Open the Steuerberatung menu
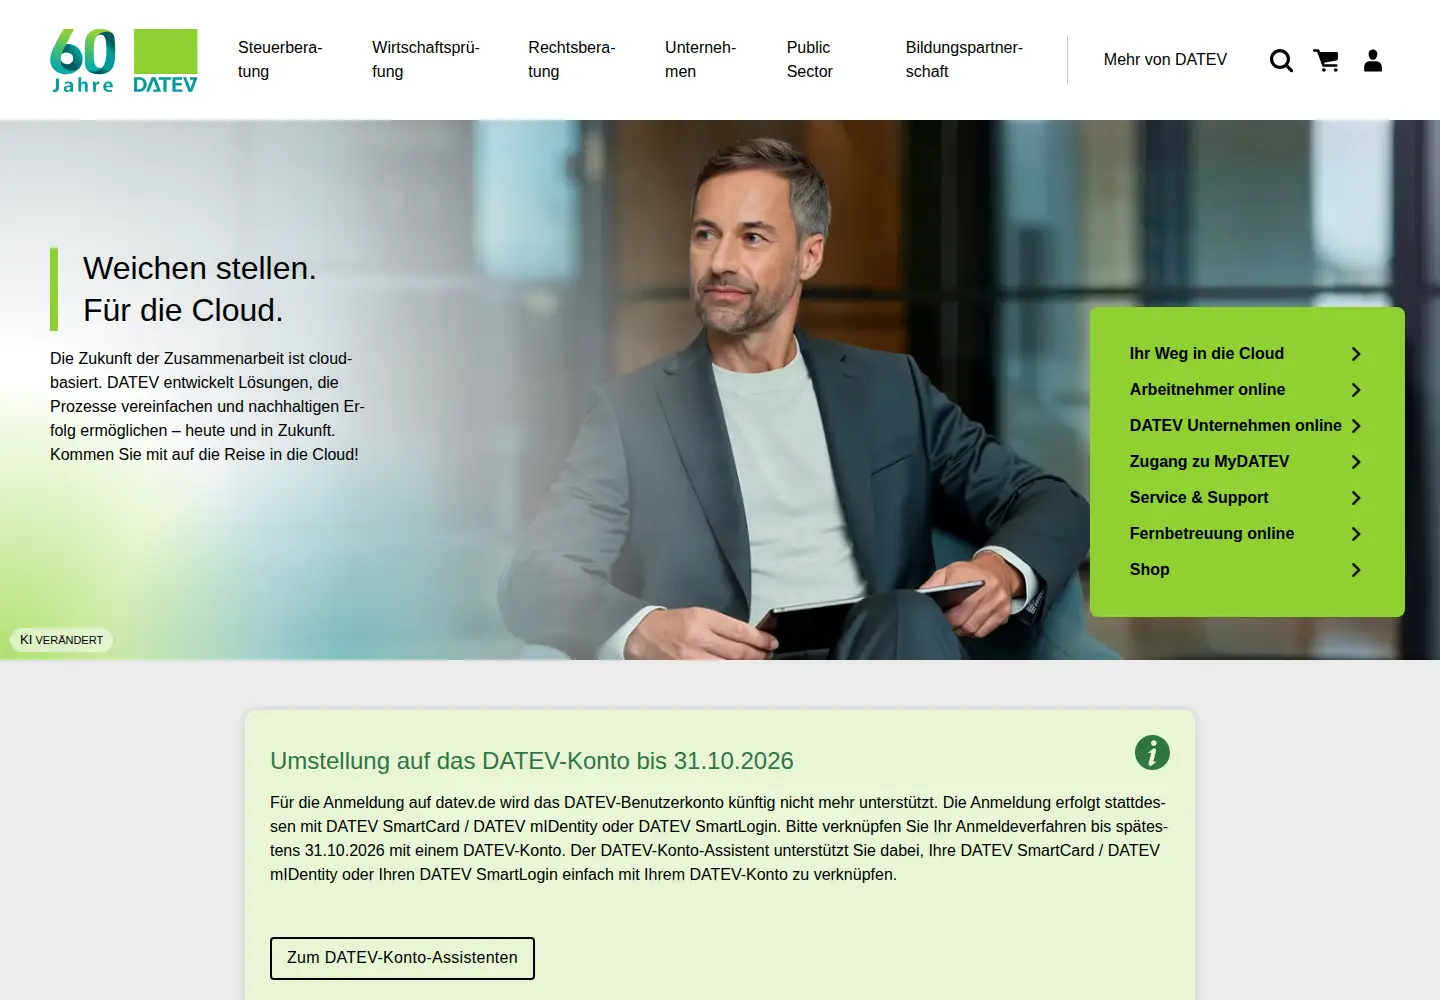The image size is (1440, 1000). tap(280, 60)
